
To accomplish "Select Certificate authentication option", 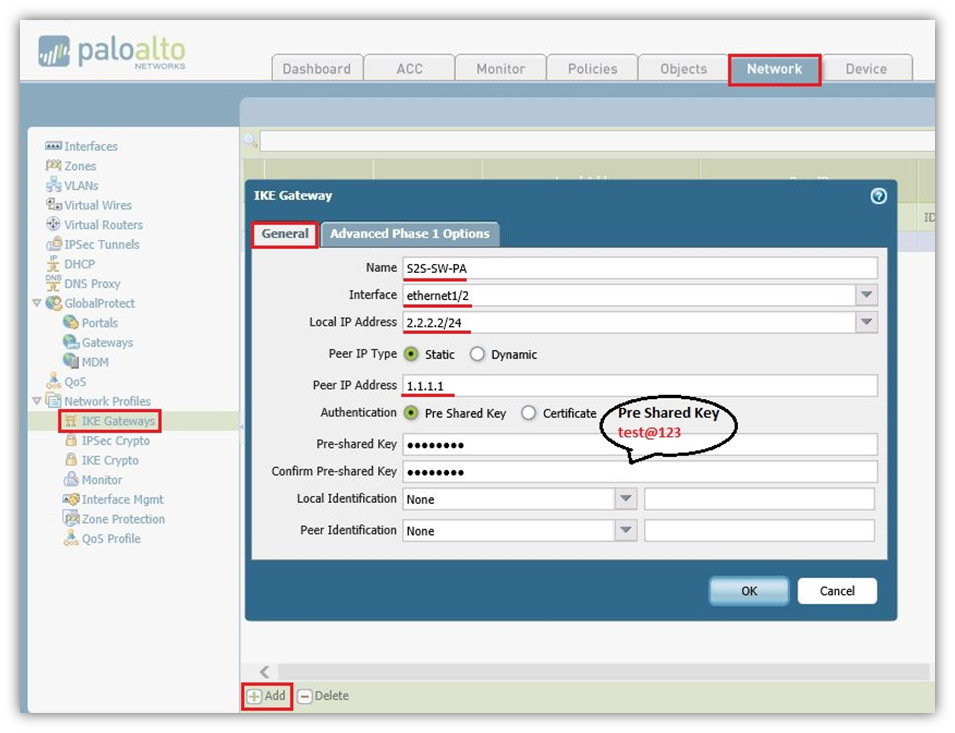I will 529,413.
